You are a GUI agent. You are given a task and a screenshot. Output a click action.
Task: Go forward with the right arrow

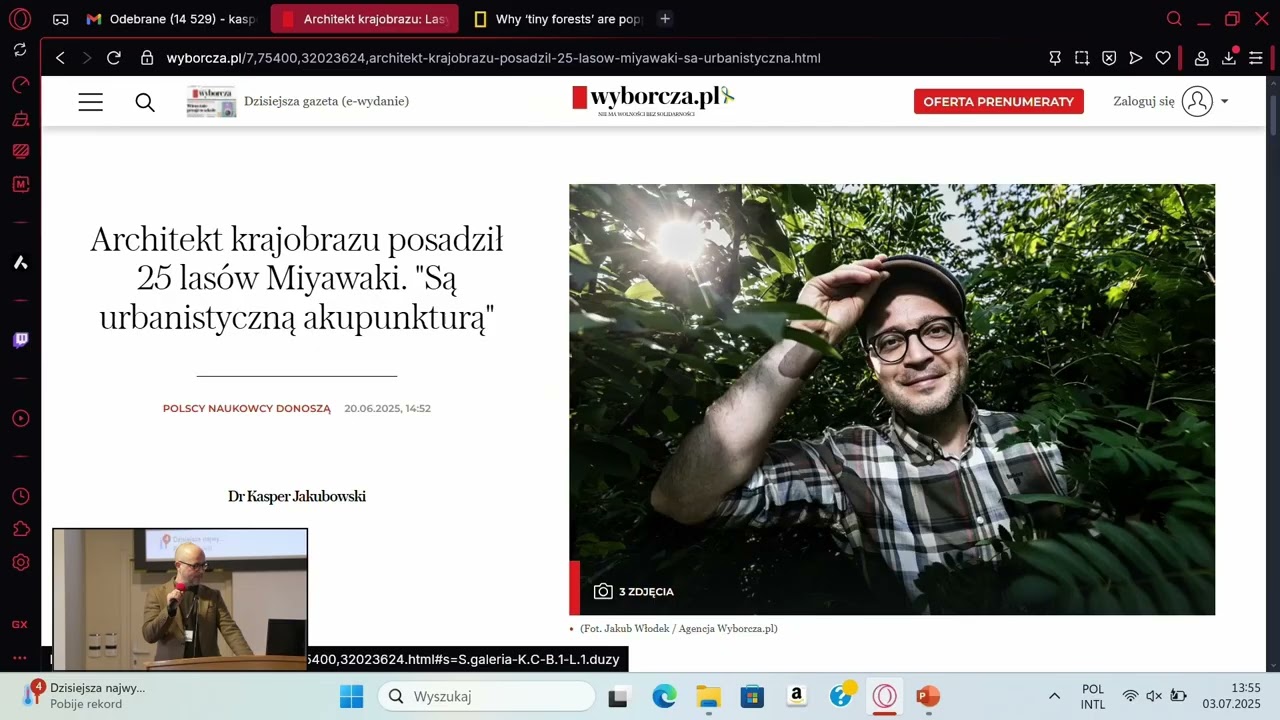86,58
